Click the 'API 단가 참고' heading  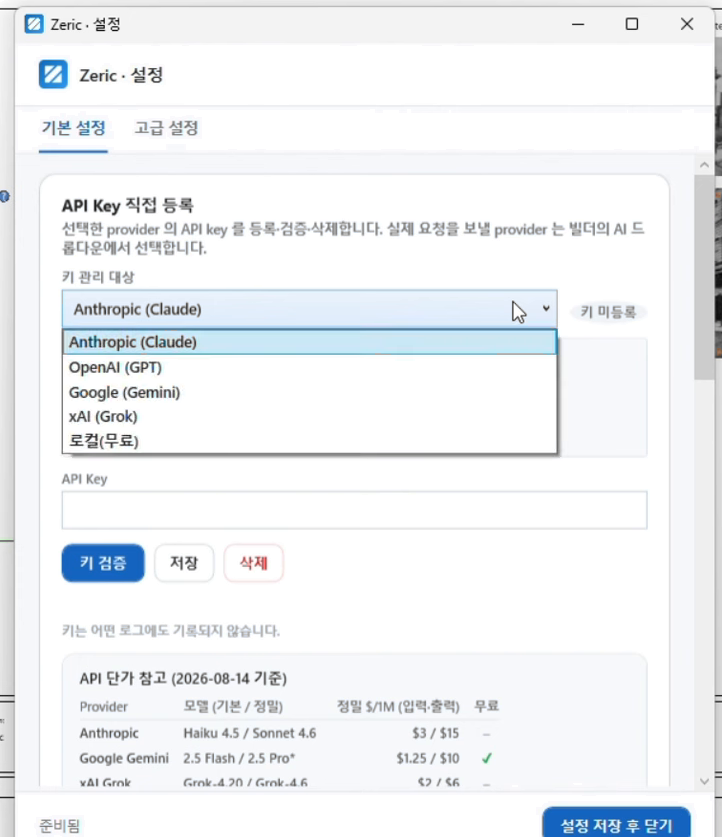[x=183, y=678]
